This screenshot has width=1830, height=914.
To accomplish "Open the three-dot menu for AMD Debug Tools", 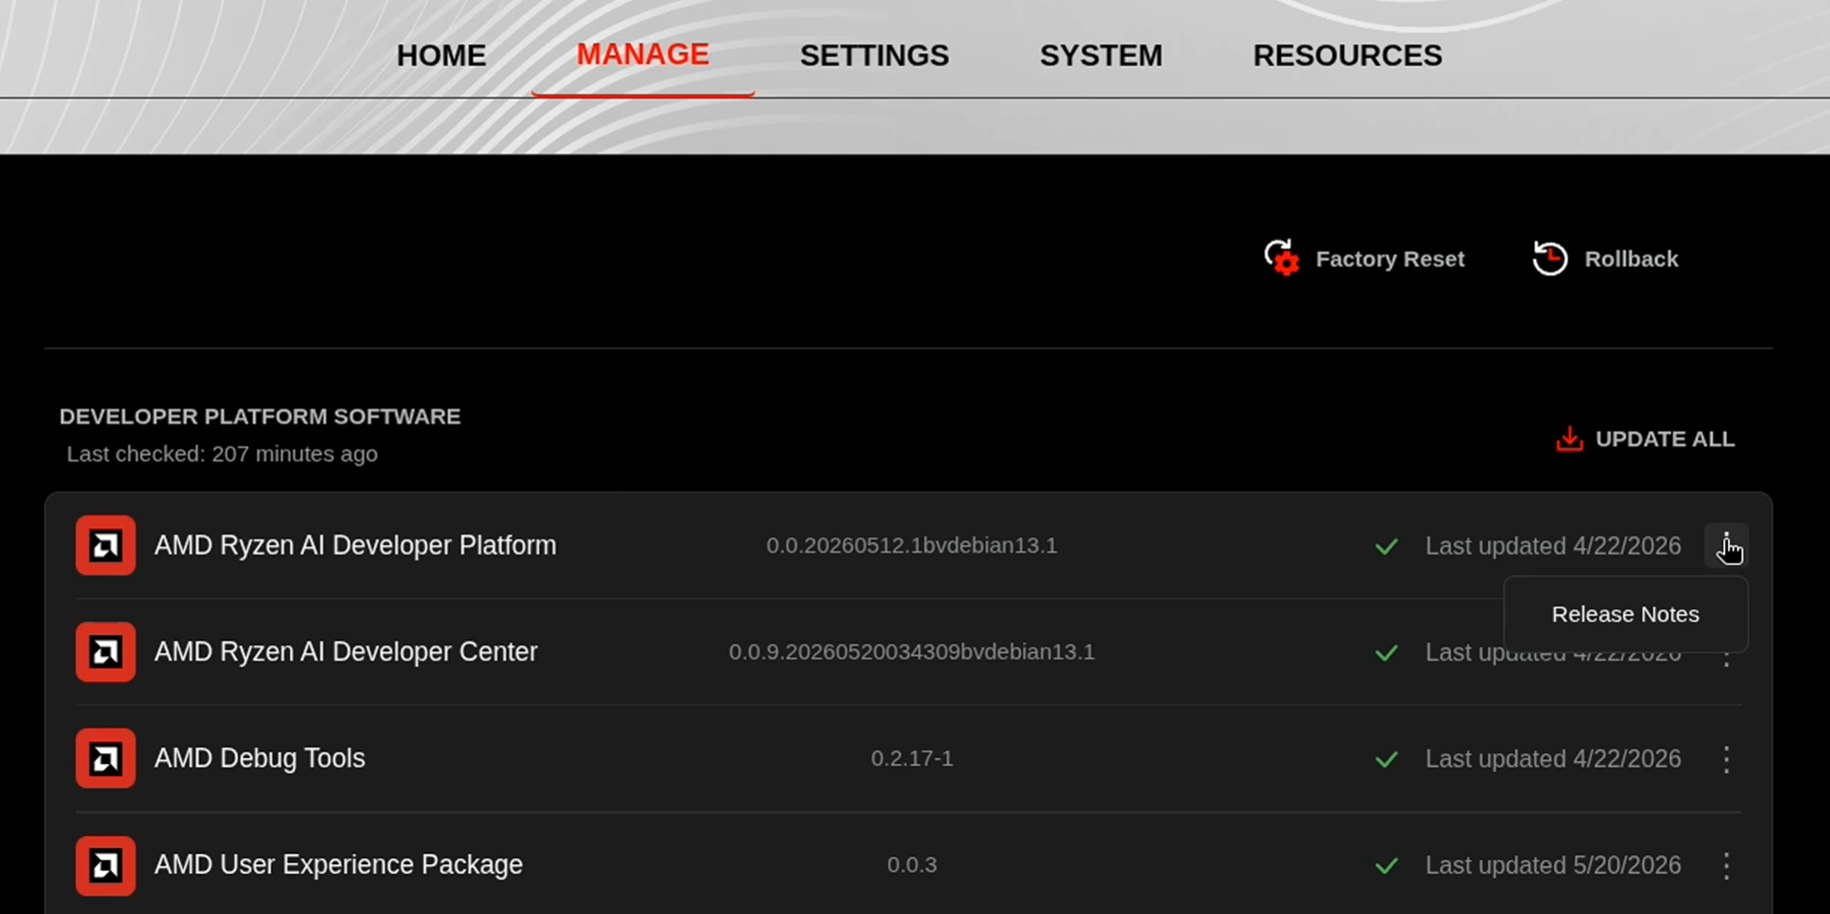I will pyautogui.click(x=1726, y=759).
